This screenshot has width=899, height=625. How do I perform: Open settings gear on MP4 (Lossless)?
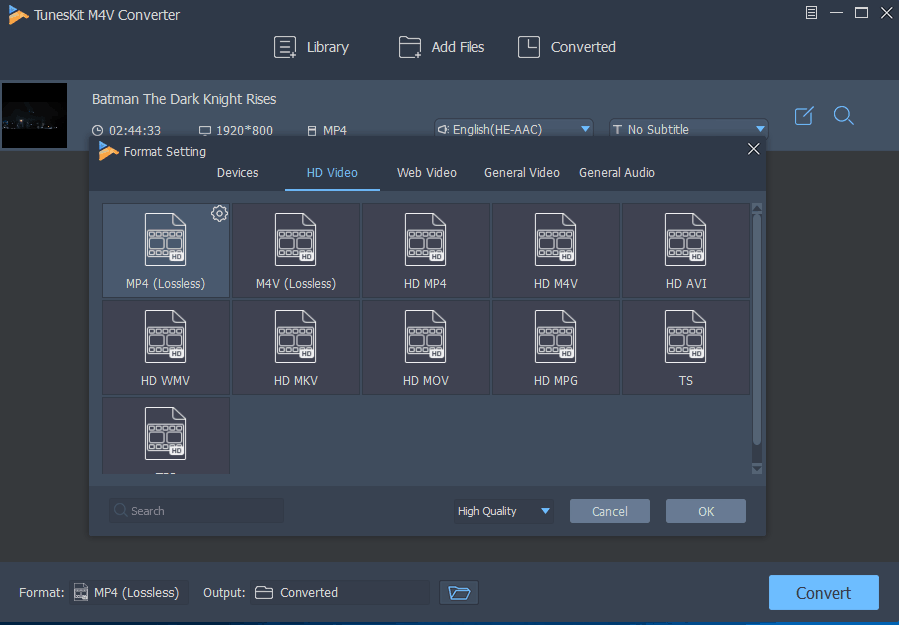coord(219,213)
